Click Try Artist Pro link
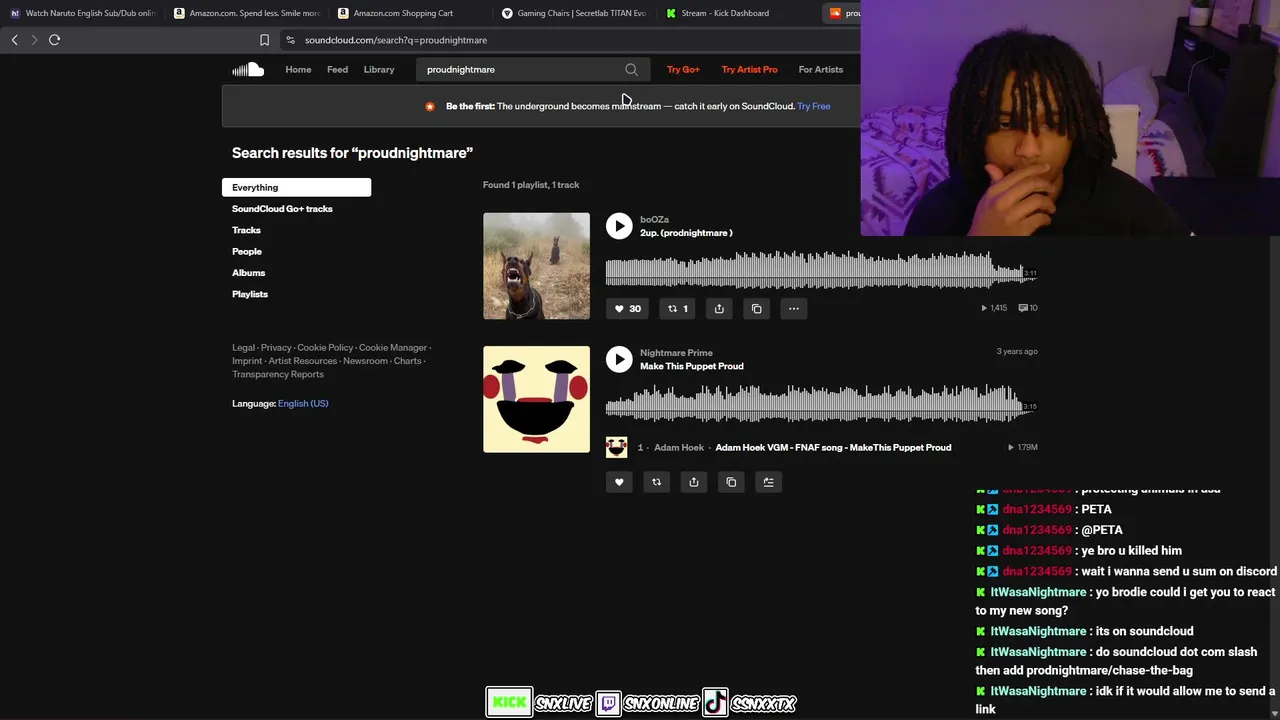This screenshot has width=1280, height=720. (749, 69)
